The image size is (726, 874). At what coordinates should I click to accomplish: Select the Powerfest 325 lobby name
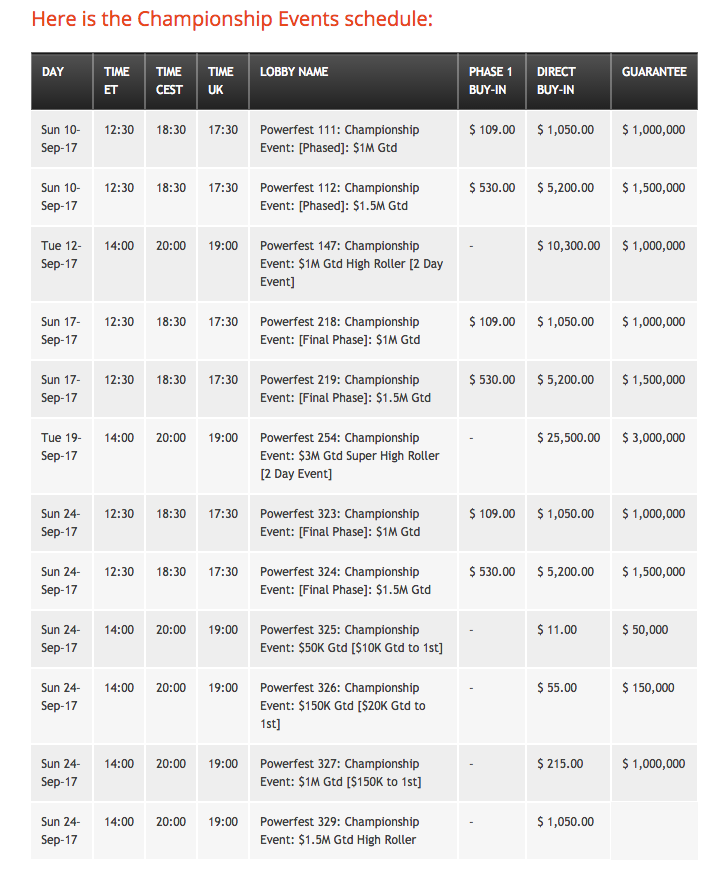coord(351,639)
